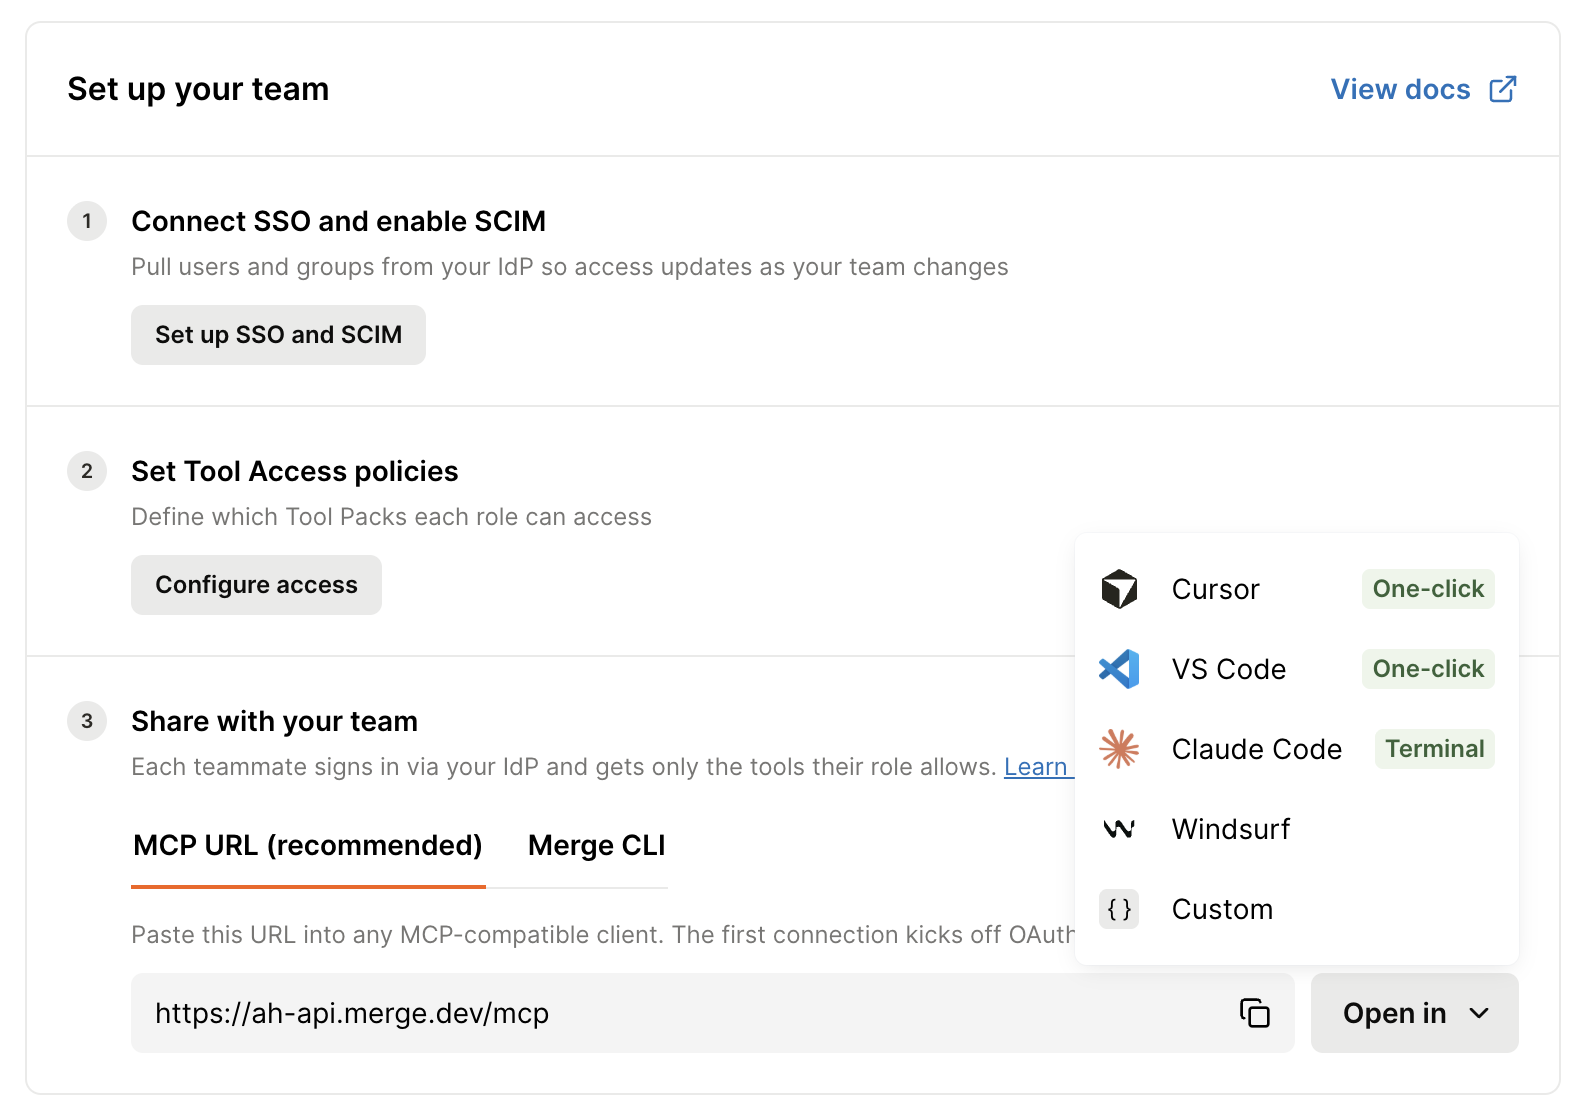Click the Share with your team heading
Viewport: 1596px width, 1120px height.
[275, 721]
